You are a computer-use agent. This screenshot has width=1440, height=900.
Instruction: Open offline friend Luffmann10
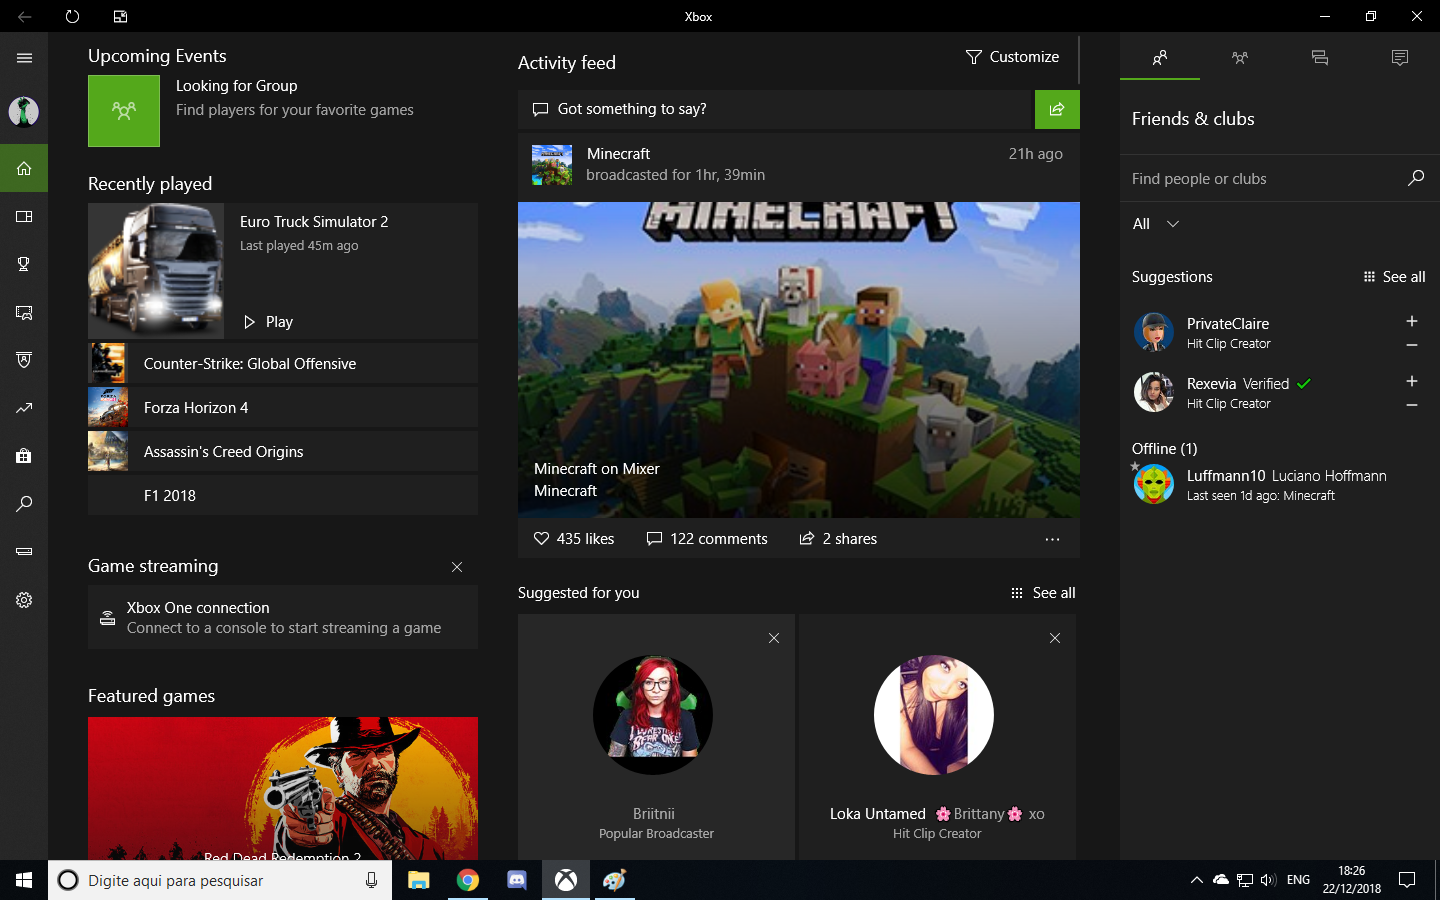click(1280, 485)
